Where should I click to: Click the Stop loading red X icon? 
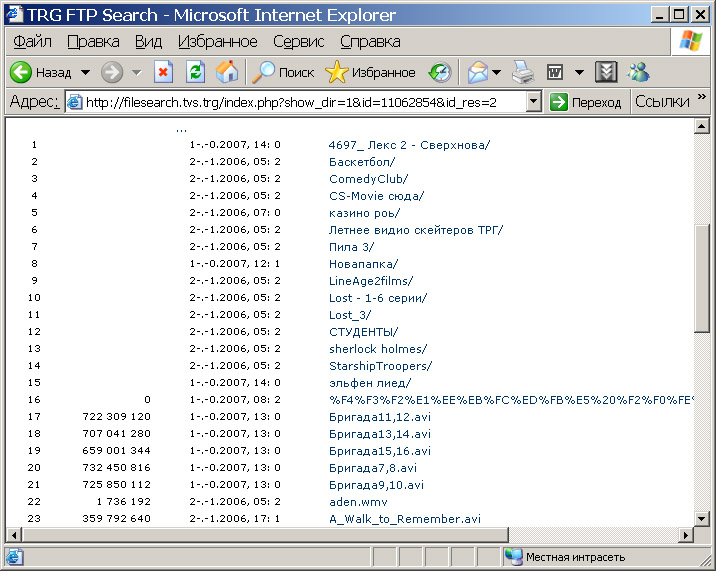(163, 73)
